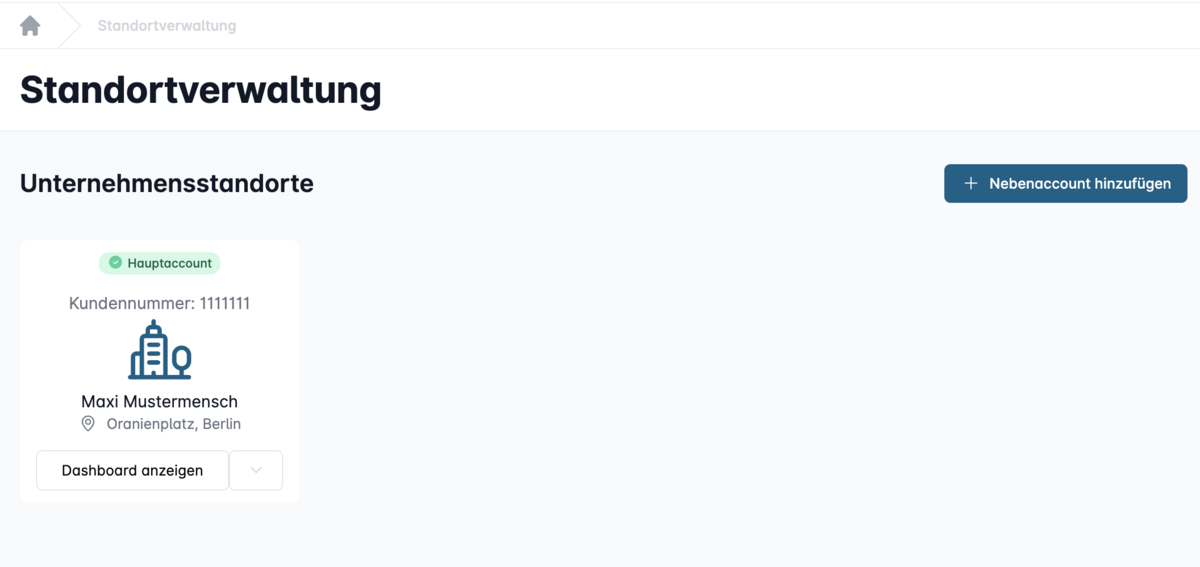Image resolution: width=1200 pixels, height=567 pixels.
Task: Select the Maxi Mustermensch account name
Action: [x=159, y=402]
